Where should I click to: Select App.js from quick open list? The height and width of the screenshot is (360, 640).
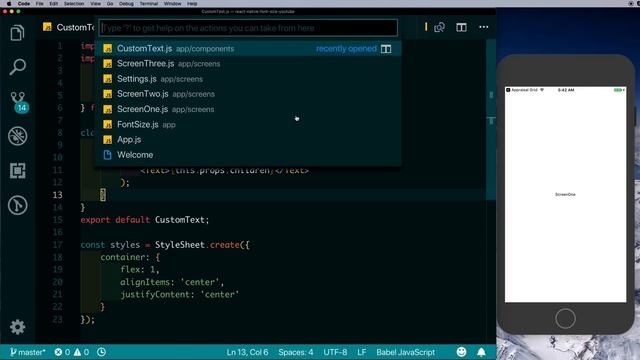point(248,140)
